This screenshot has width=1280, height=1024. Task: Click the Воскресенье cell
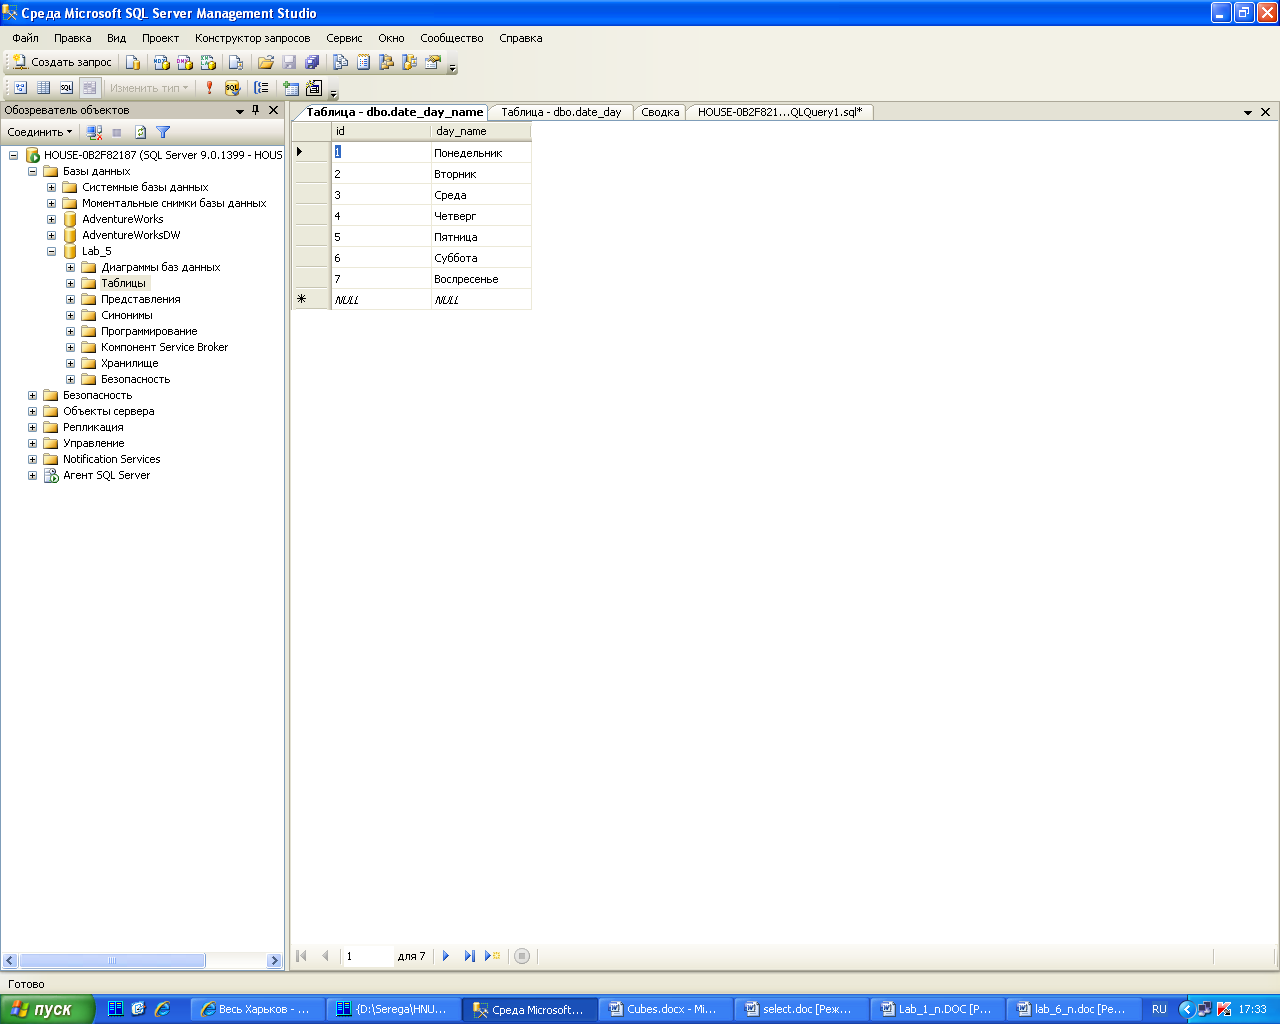481,279
